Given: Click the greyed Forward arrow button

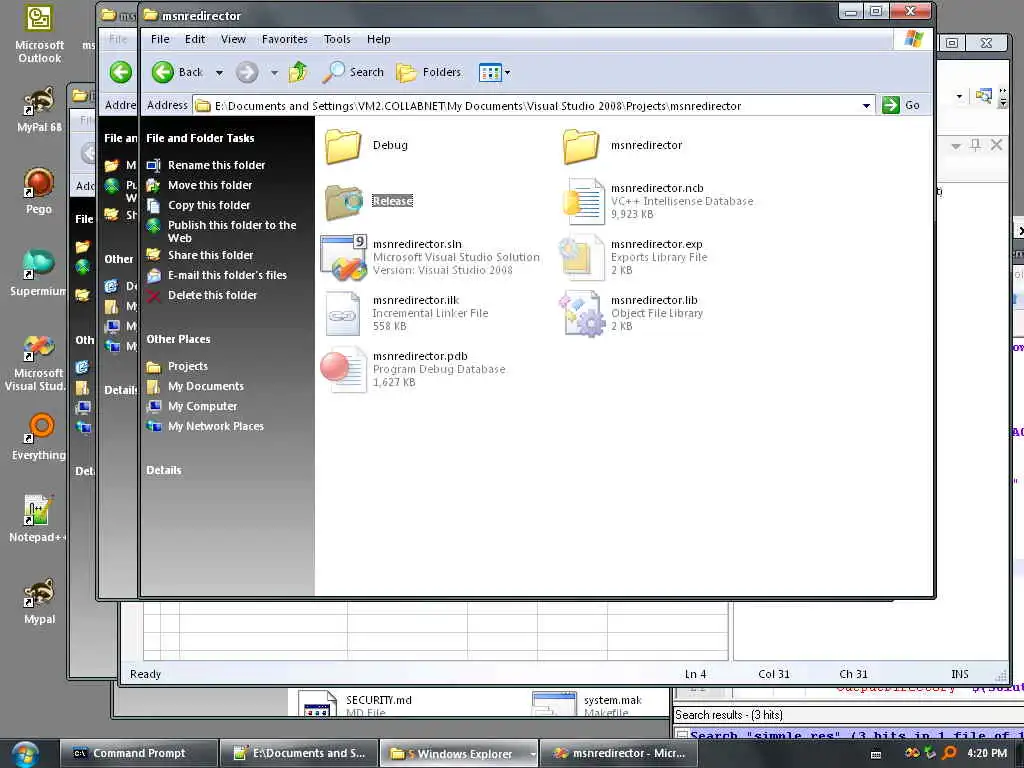Looking at the screenshot, I should tap(246, 72).
